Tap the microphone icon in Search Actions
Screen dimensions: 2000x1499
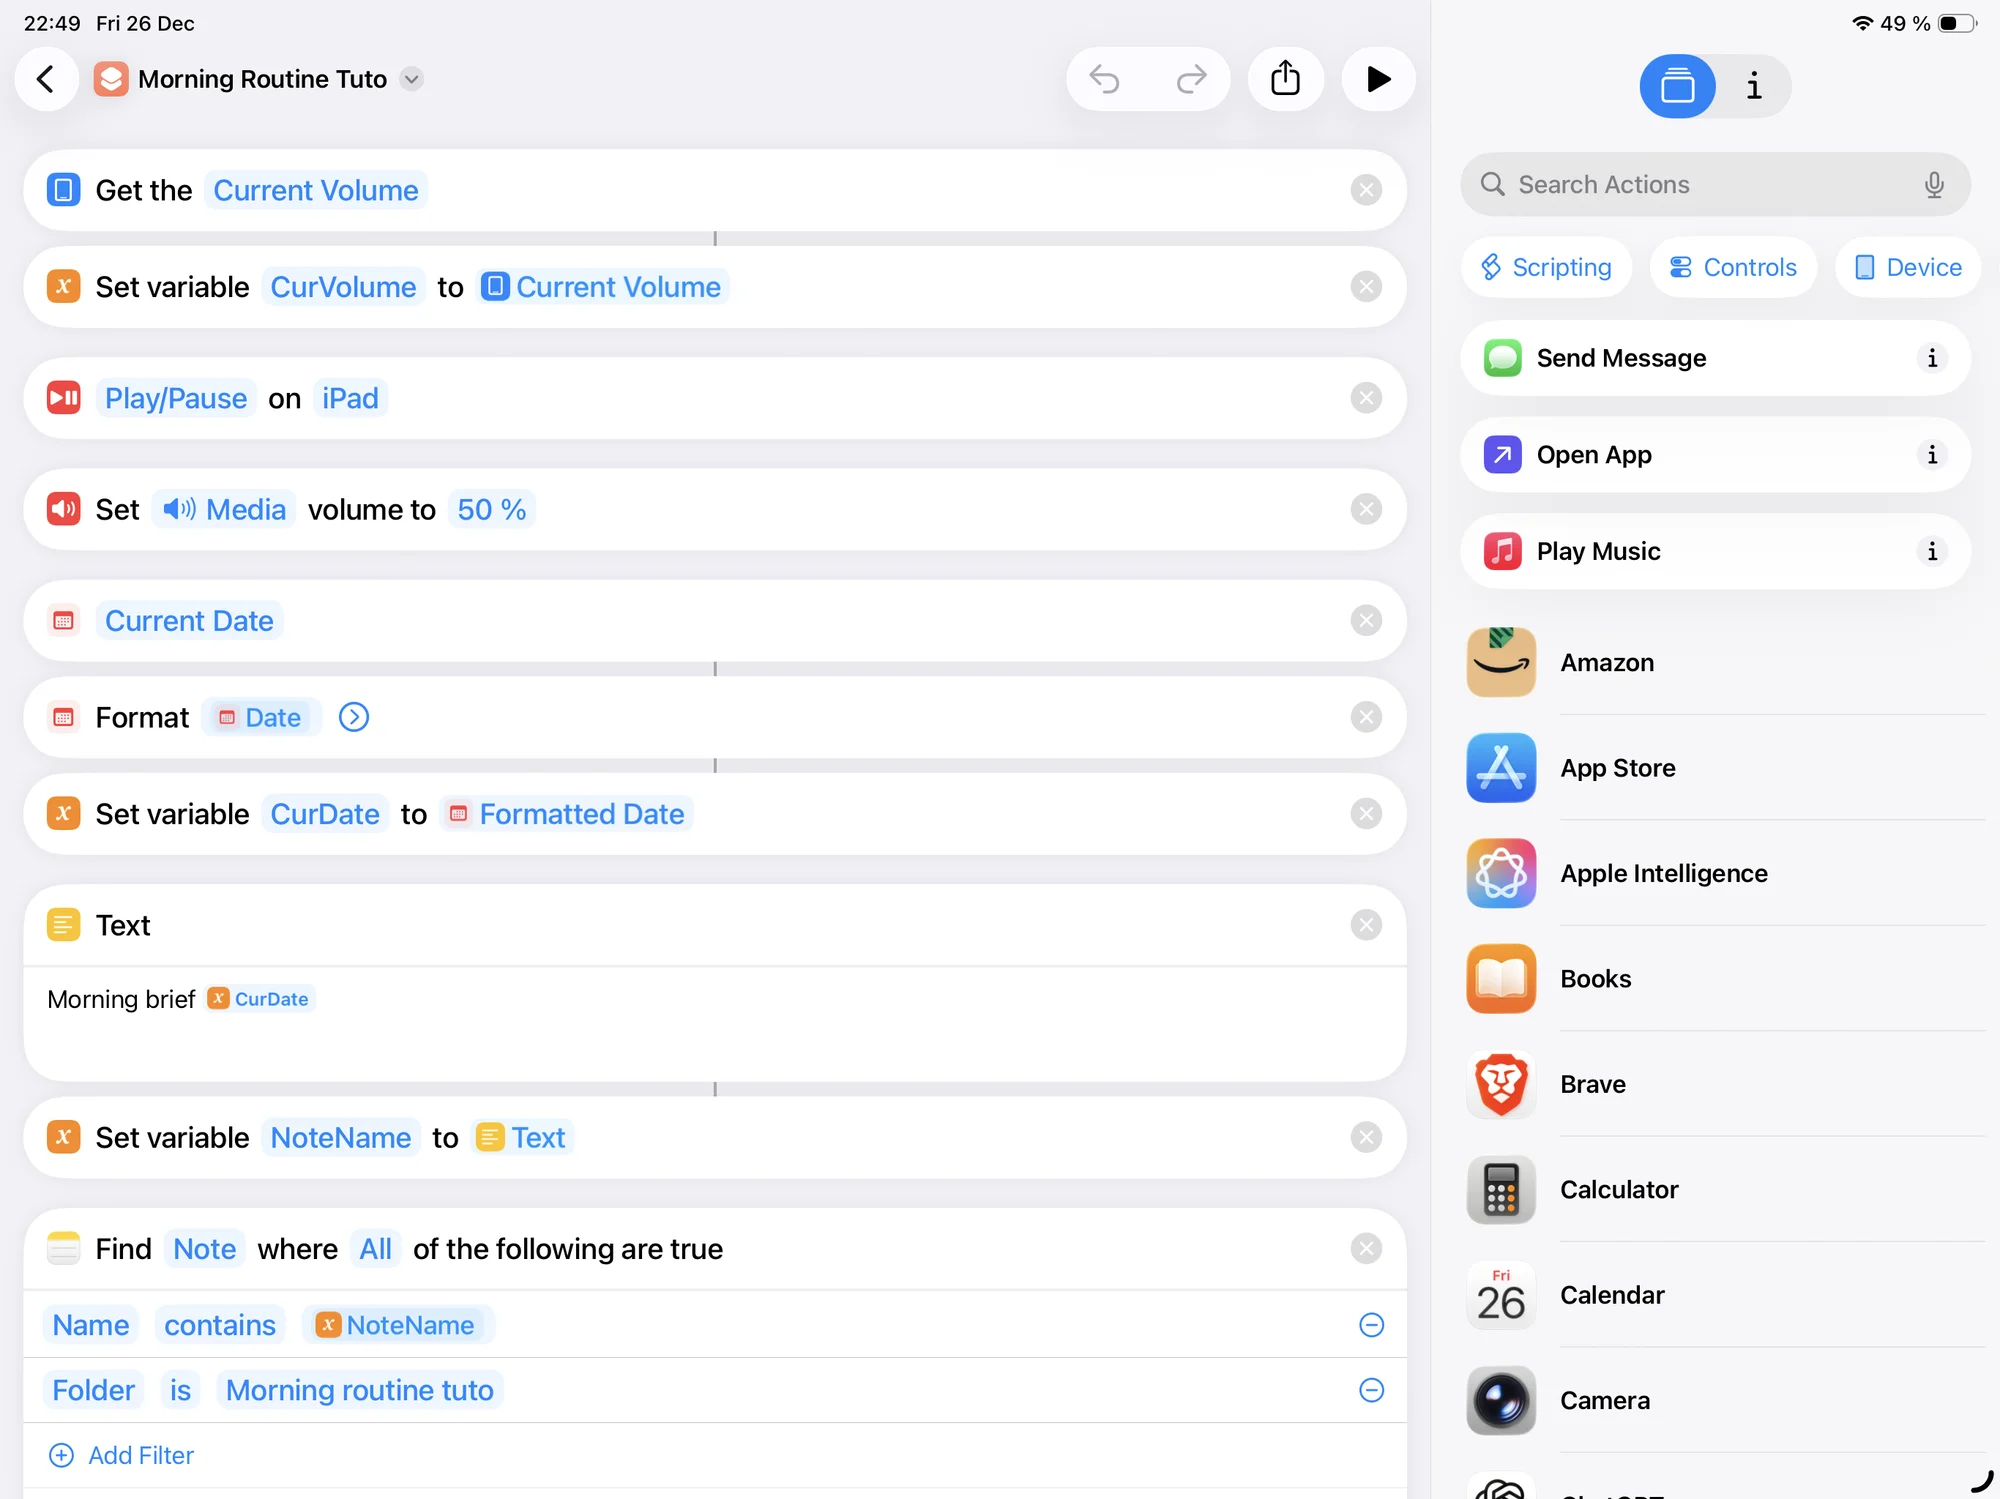tap(1934, 185)
